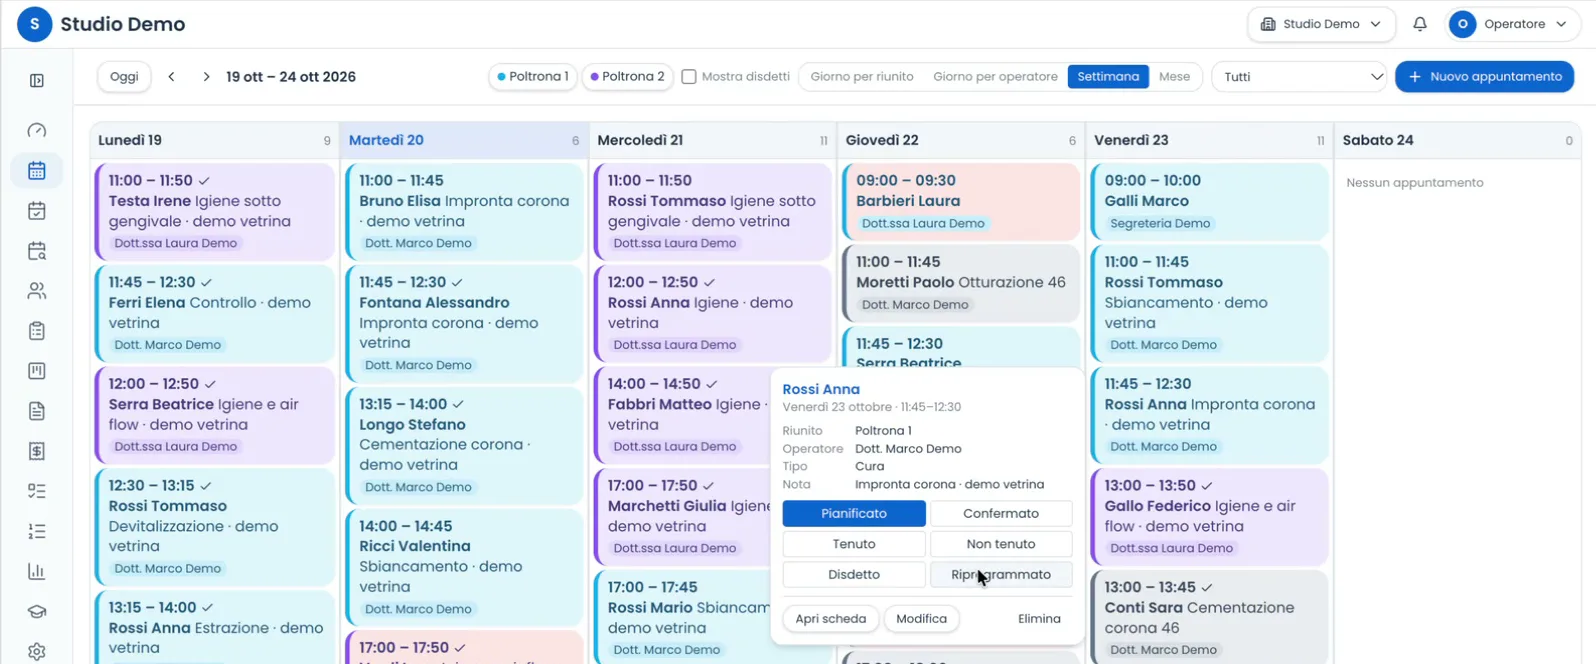Viewport: 1596px width, 664px height.
Task: Open Testa Irene 11:00 appointment on Lunedì
Action: coord(214,211)
